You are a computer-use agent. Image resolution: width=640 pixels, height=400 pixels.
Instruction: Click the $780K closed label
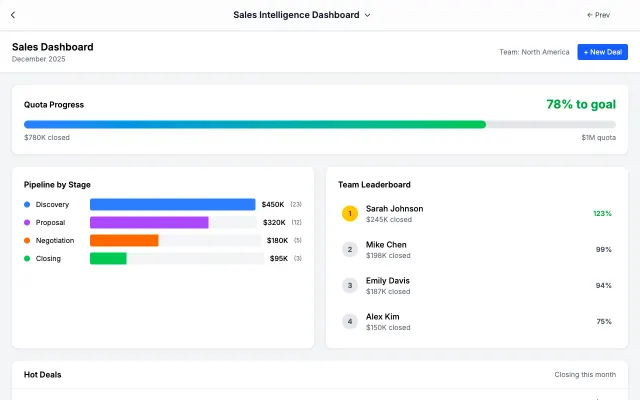[x=47, y=138]
